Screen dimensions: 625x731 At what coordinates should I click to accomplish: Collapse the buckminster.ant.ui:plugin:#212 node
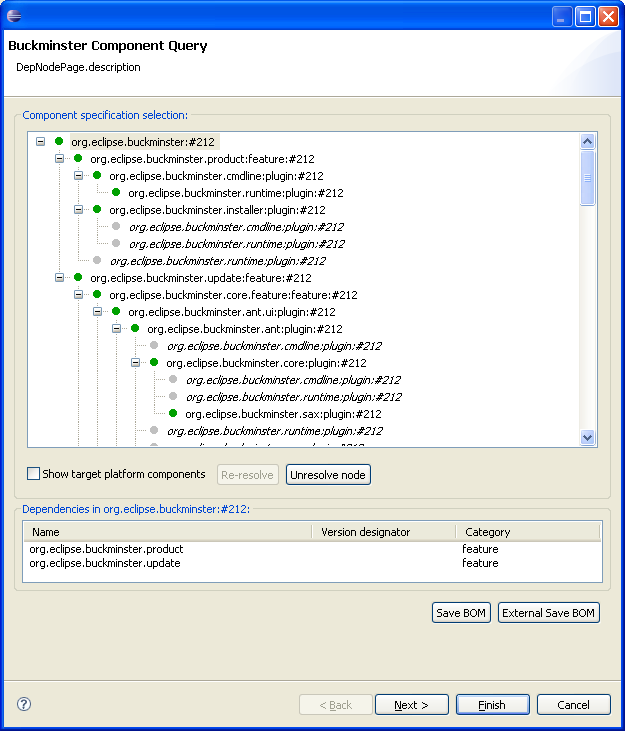[98, 311]
